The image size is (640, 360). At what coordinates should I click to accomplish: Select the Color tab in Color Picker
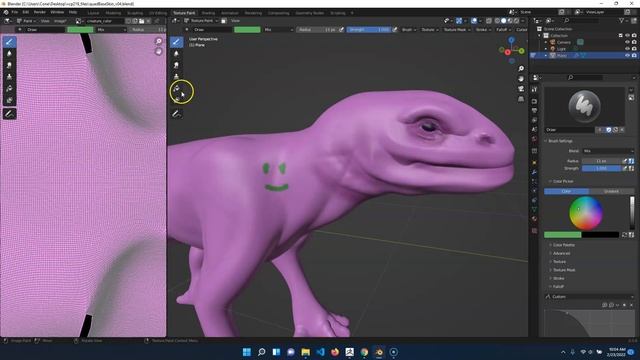point(566,191)
